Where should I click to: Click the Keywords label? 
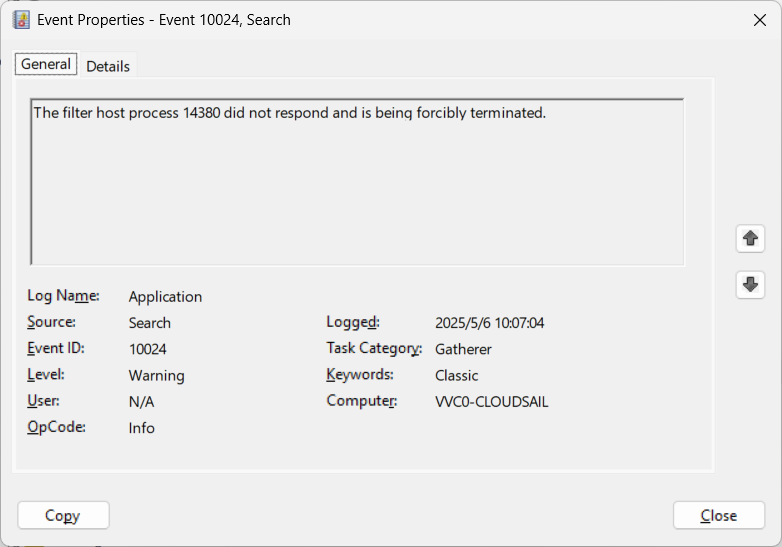[x=360, y=374]
